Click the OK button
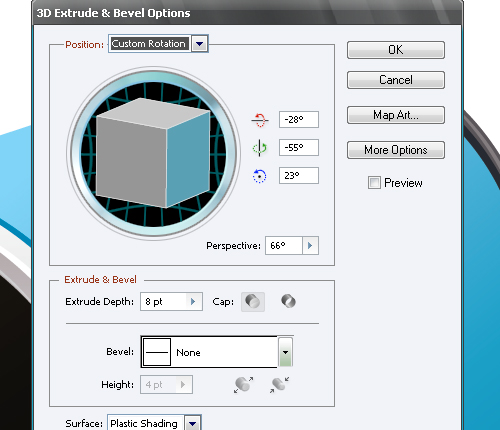Image resolution: width=500 pixels, height=430 pixels. [x=396, y=50]
